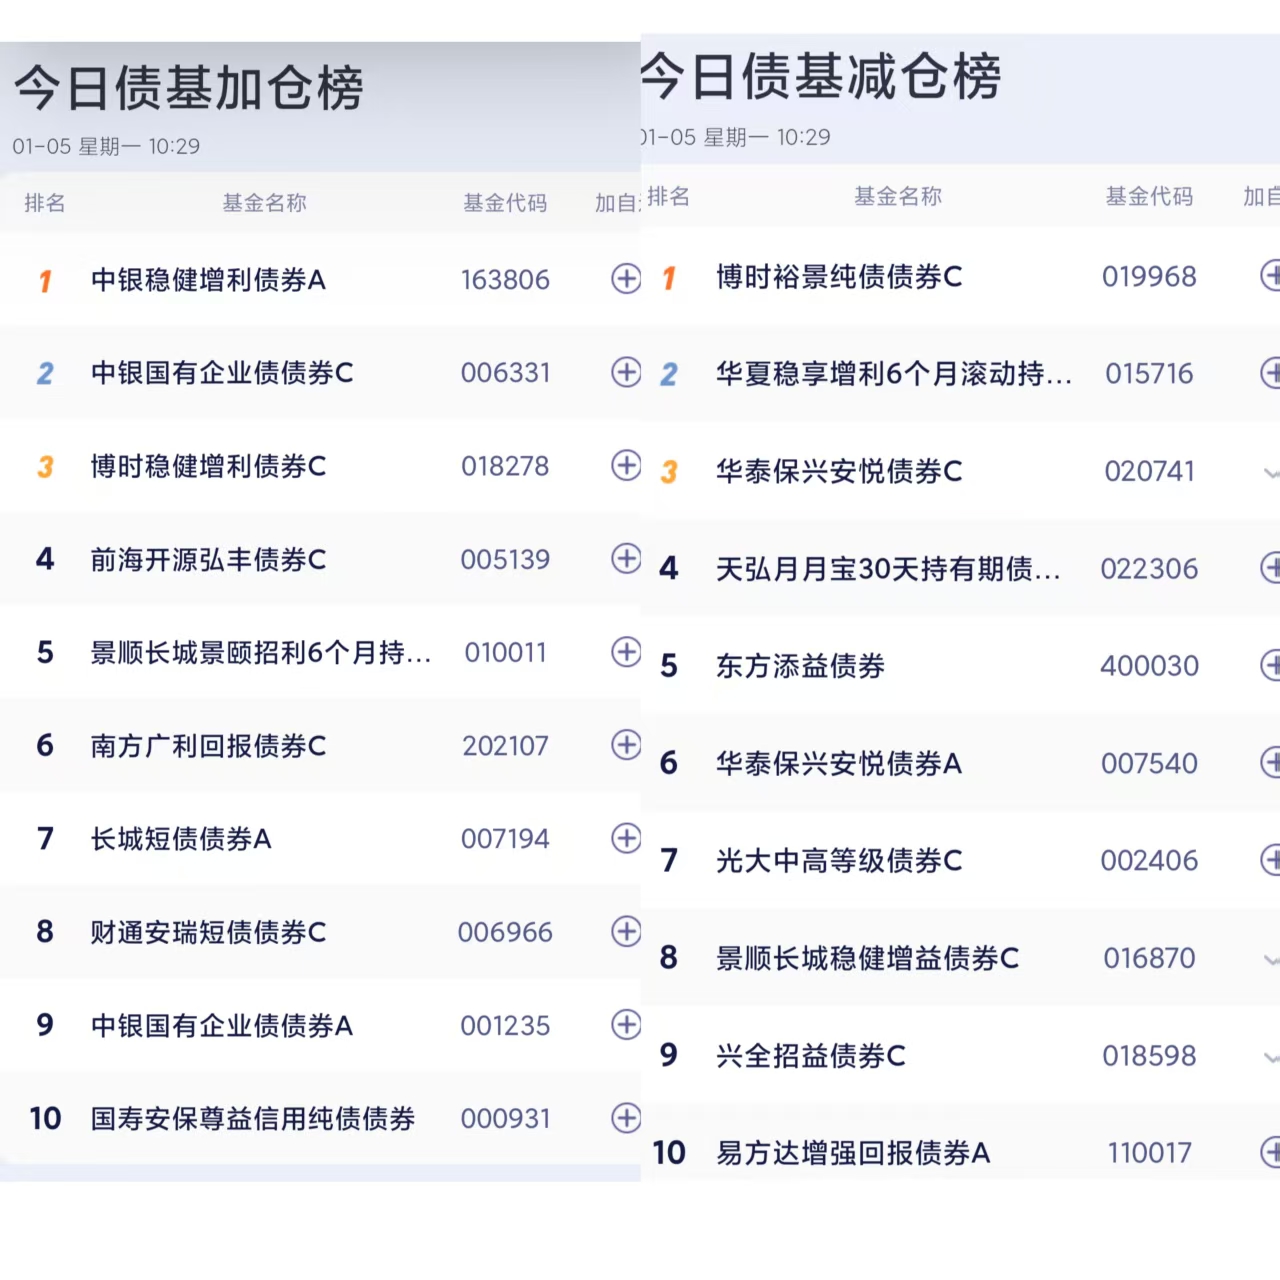Select fund code 001235

[505, 1025]
